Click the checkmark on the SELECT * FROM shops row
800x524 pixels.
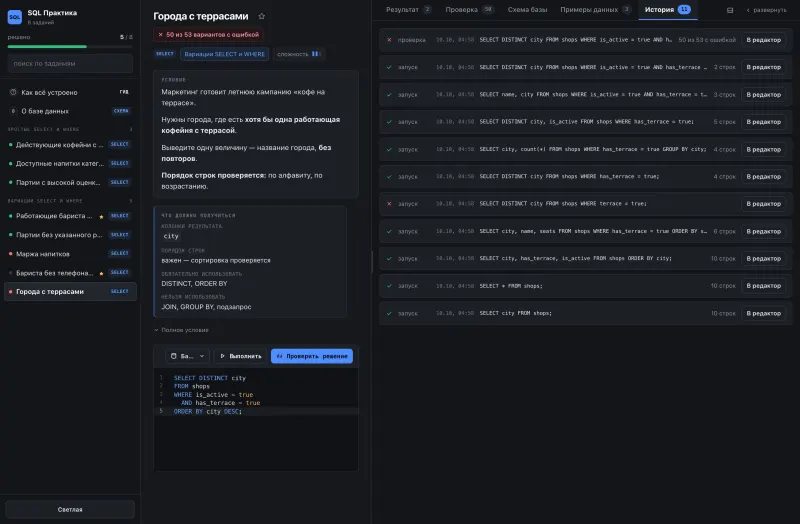tap(389, 286)
